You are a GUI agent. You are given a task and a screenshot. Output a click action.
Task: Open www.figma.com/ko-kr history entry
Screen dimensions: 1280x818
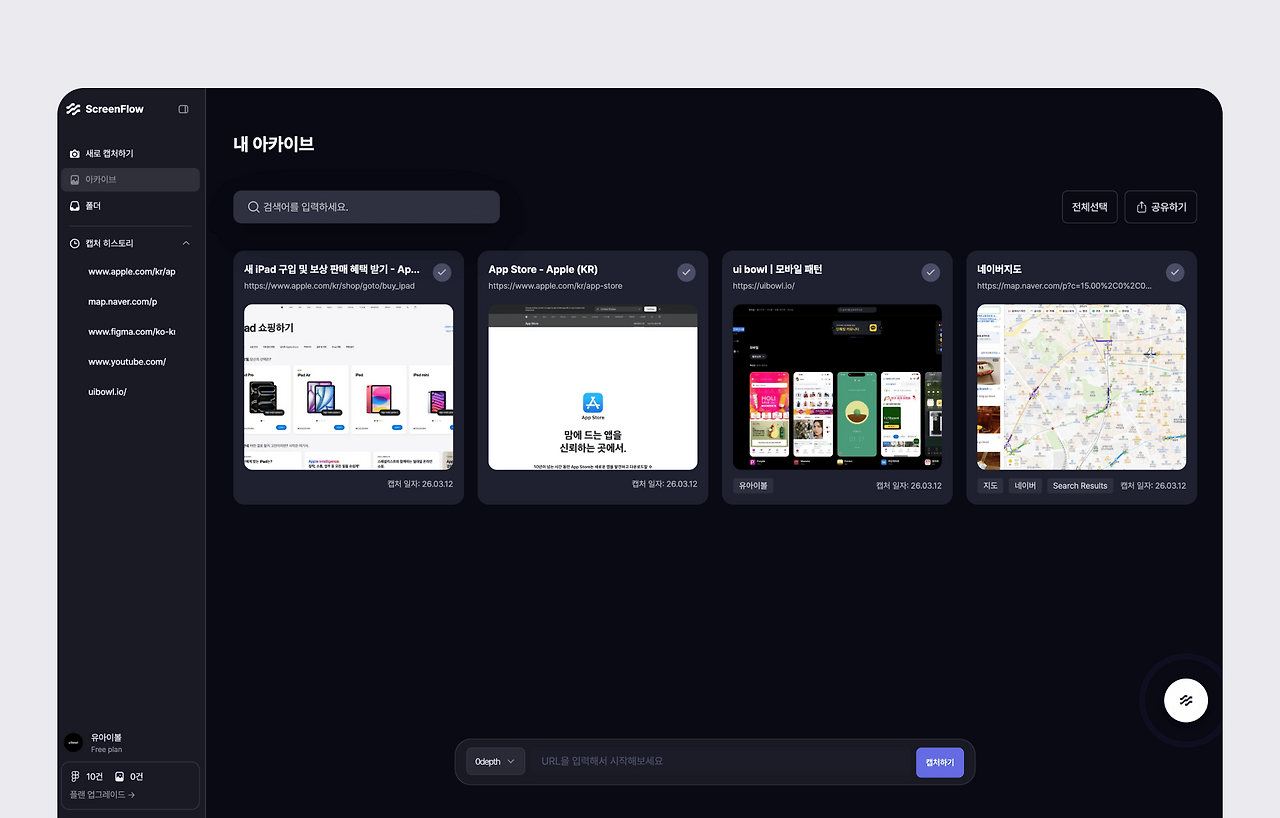pyautogui.click(x=132, y=332)
